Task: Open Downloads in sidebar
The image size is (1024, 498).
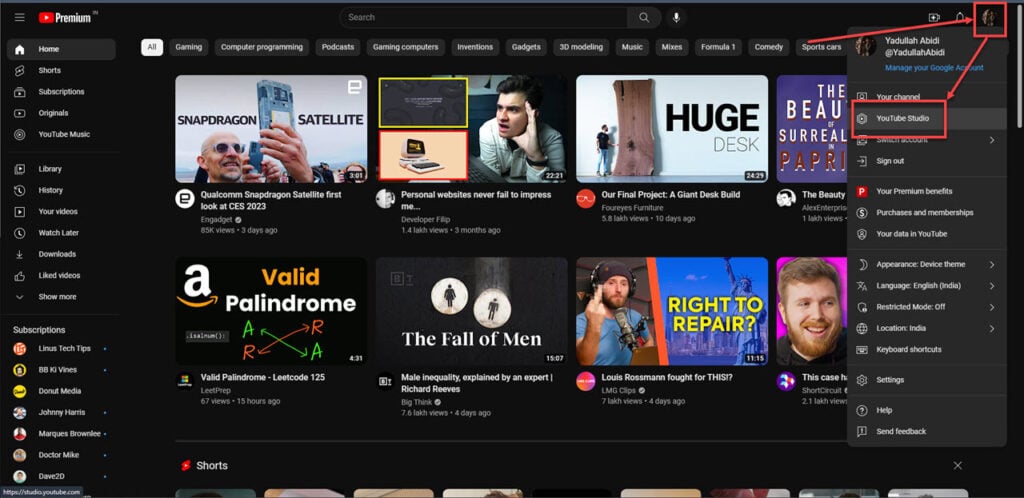Action: 61,255
